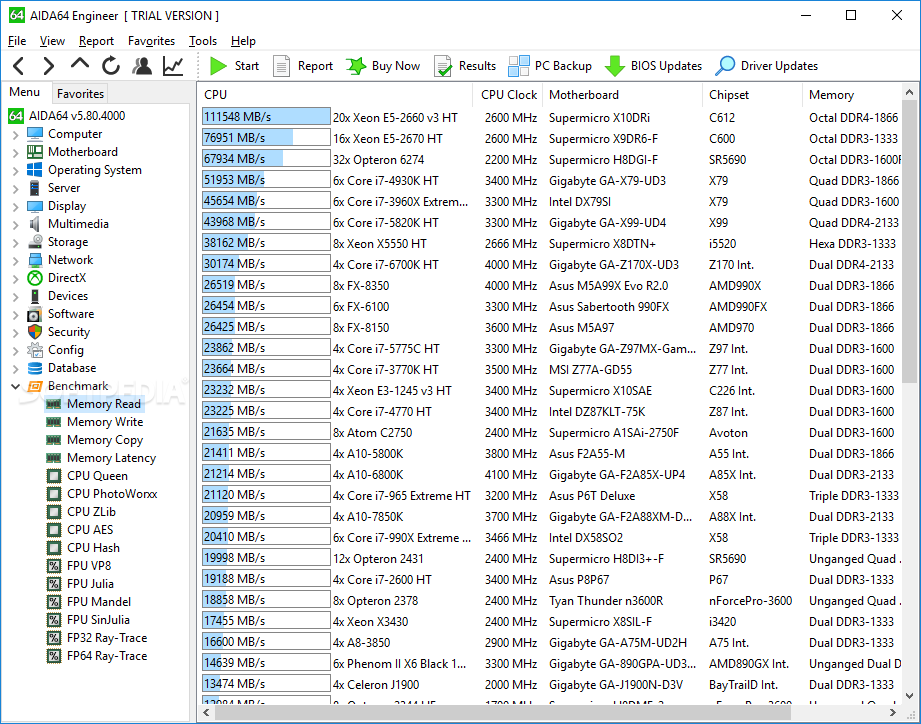This screenshot has height=724, width=921.
Task: Open the graph chart toolbar icon
Action: [173, 66]
